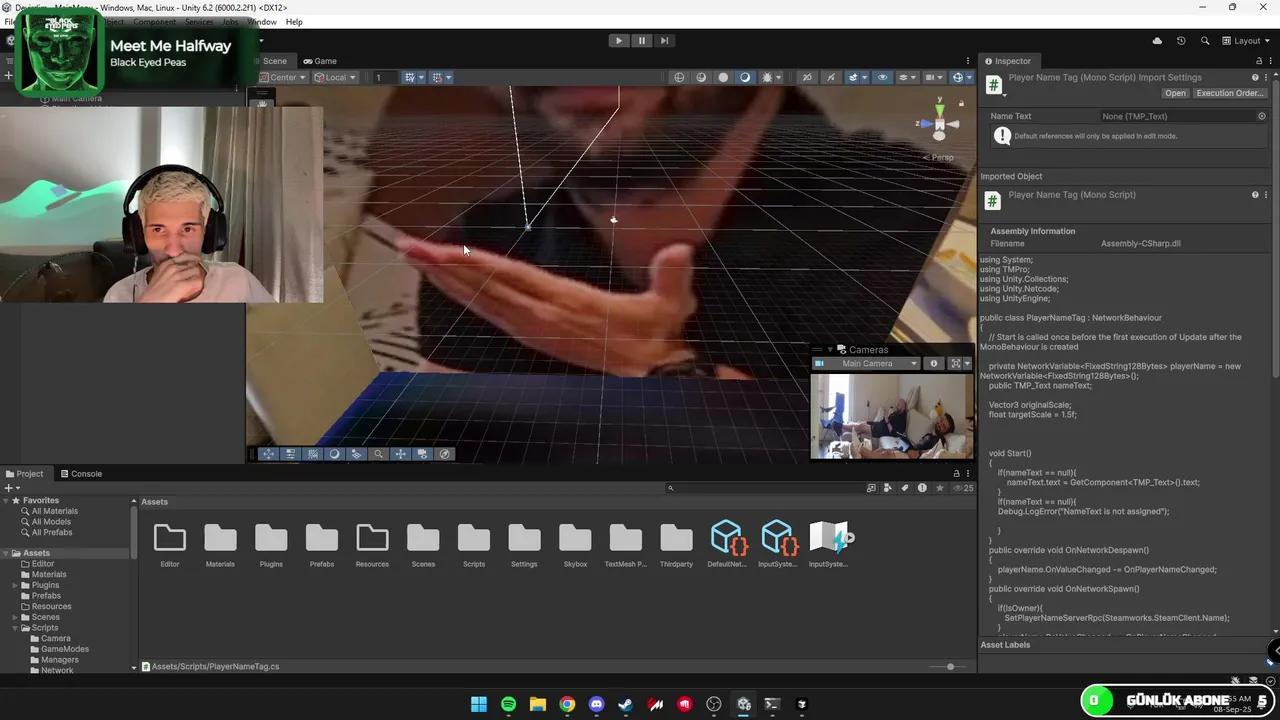The image size is (1280, 720).
Task: Click the Open button in Inspector
Action: click(1175, 93)
